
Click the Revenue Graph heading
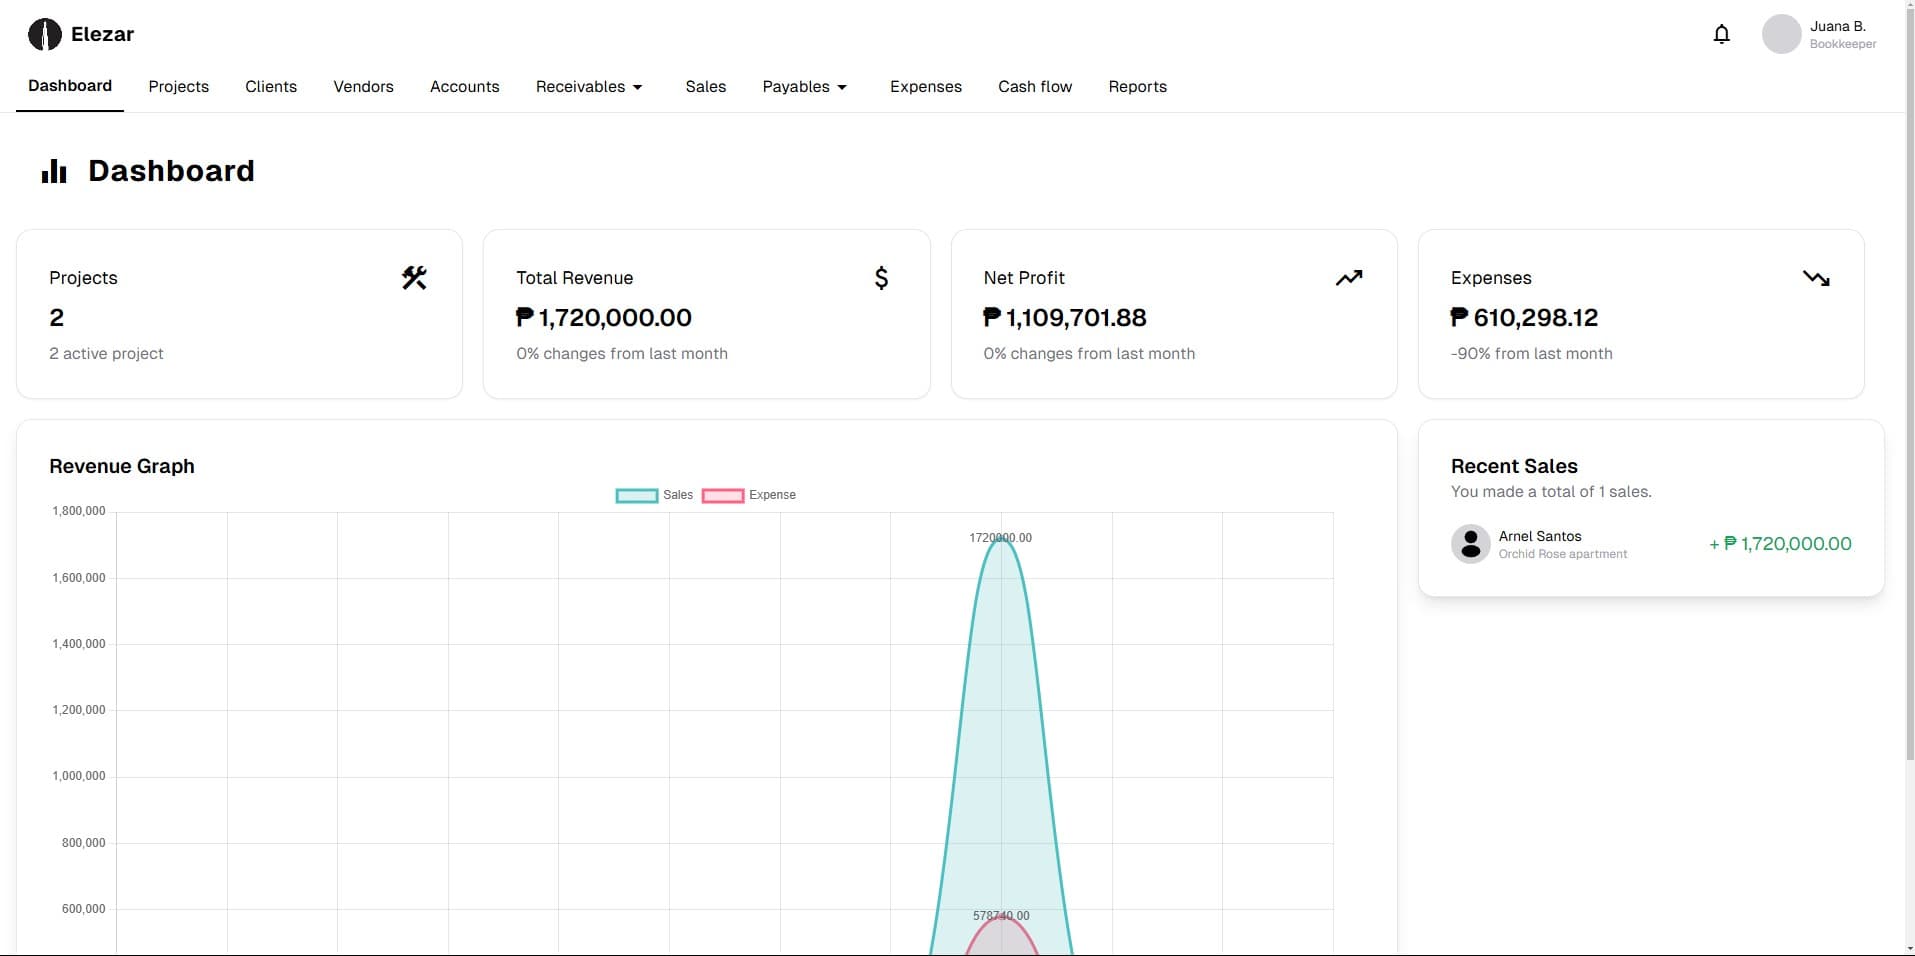(x=122, y=466)
